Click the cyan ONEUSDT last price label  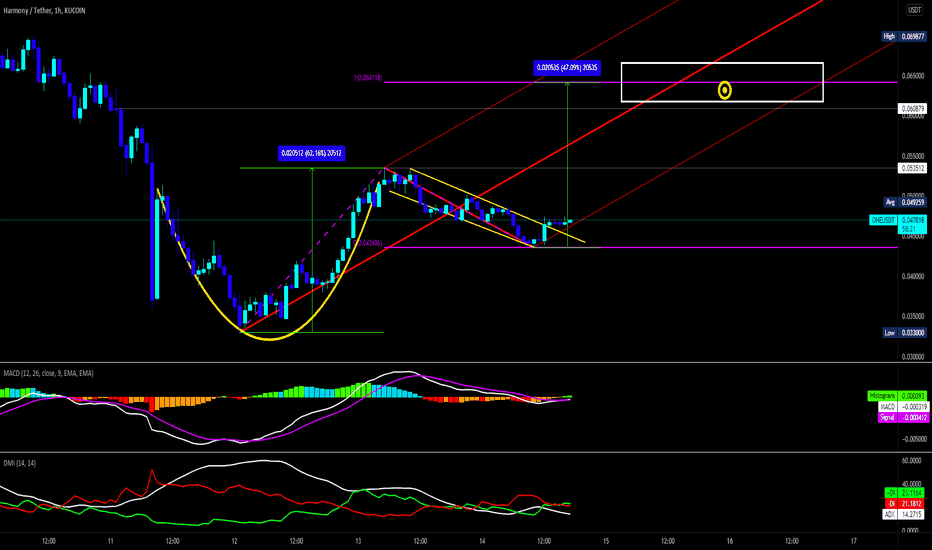click(x=898, y=224)
